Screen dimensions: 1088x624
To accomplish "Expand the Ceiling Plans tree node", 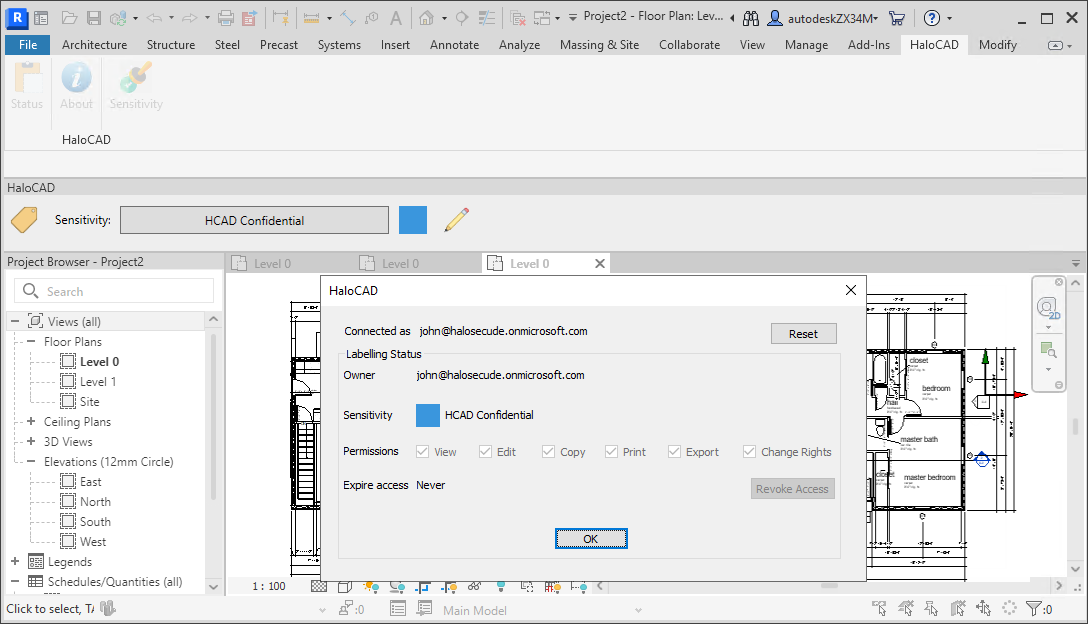I will click(x=32, y=422).
